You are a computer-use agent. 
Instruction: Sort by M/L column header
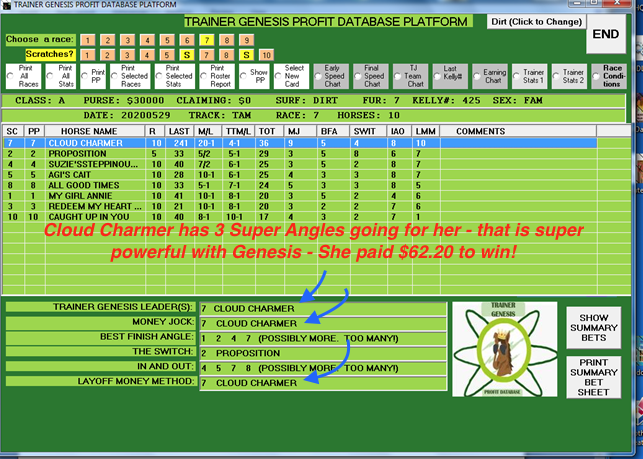pos(207,131)
